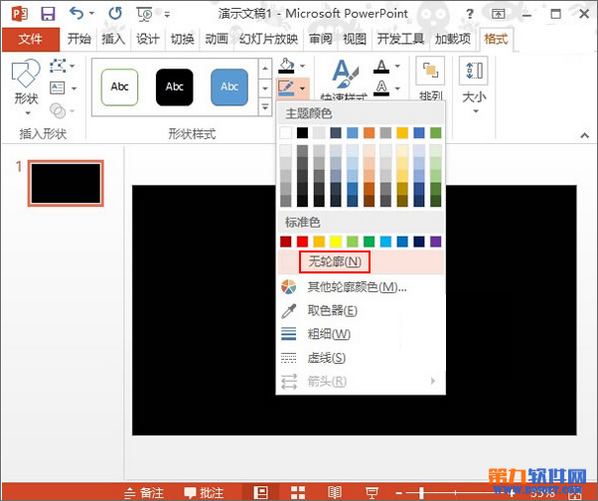598x501 pixels.
Task: Click the Text Box icon
Action: click(x=57, y=88)
